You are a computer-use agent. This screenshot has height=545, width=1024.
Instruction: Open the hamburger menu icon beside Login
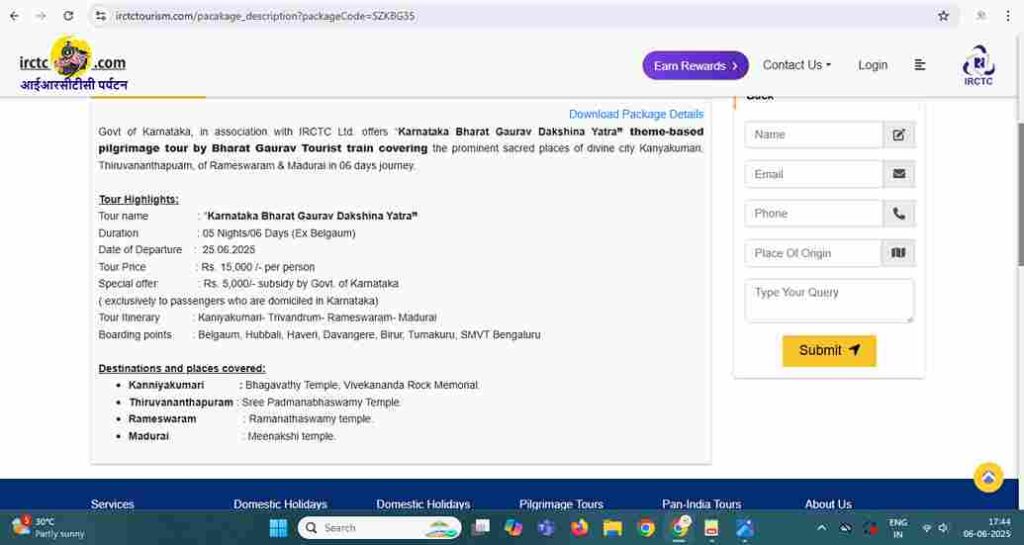coord(920,65)
